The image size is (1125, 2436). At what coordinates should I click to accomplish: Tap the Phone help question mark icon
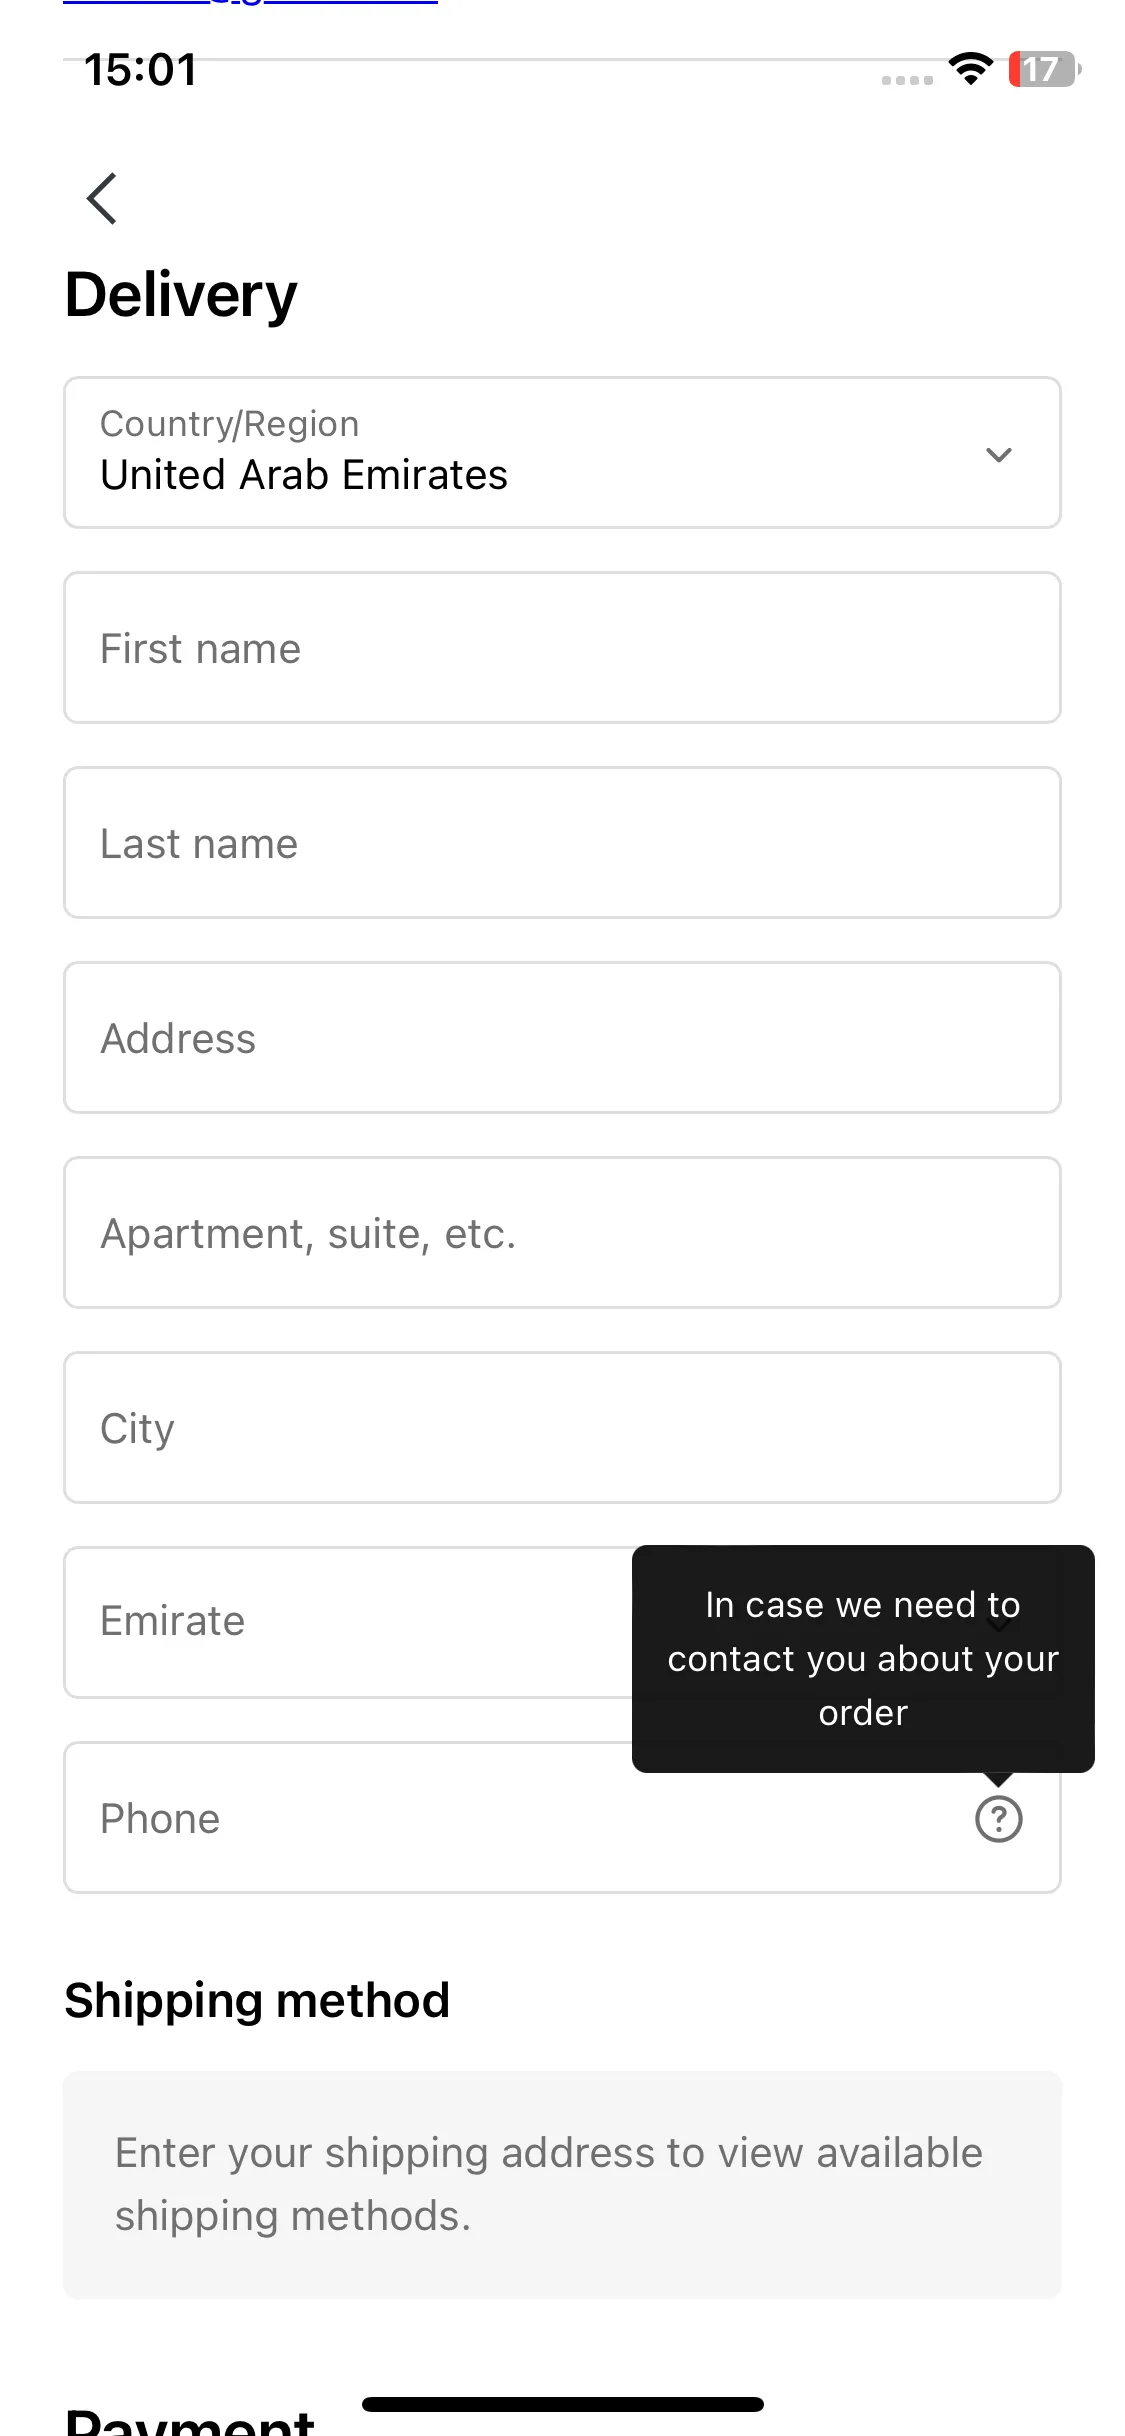pyautogui.click(x=998, y=1818)
